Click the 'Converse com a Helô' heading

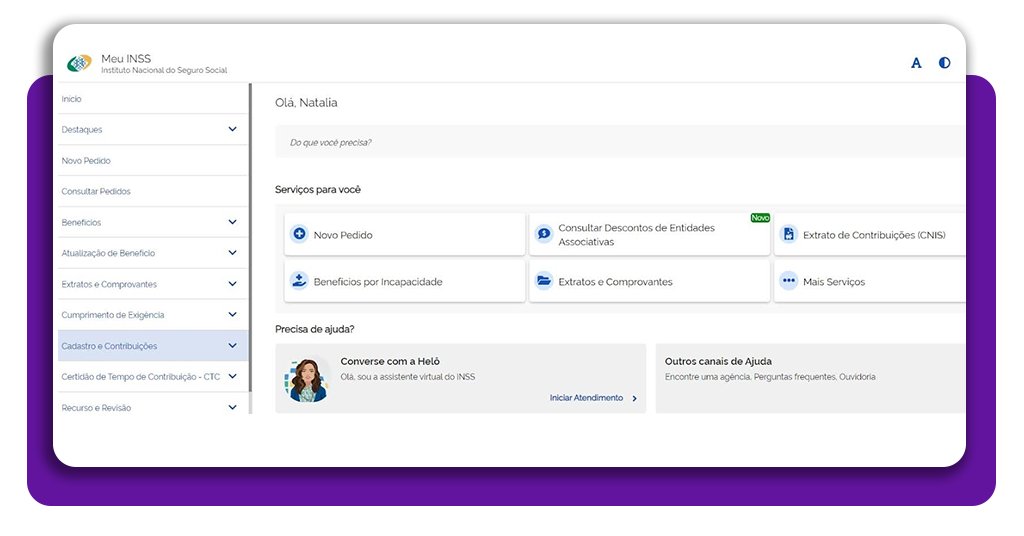390,361
